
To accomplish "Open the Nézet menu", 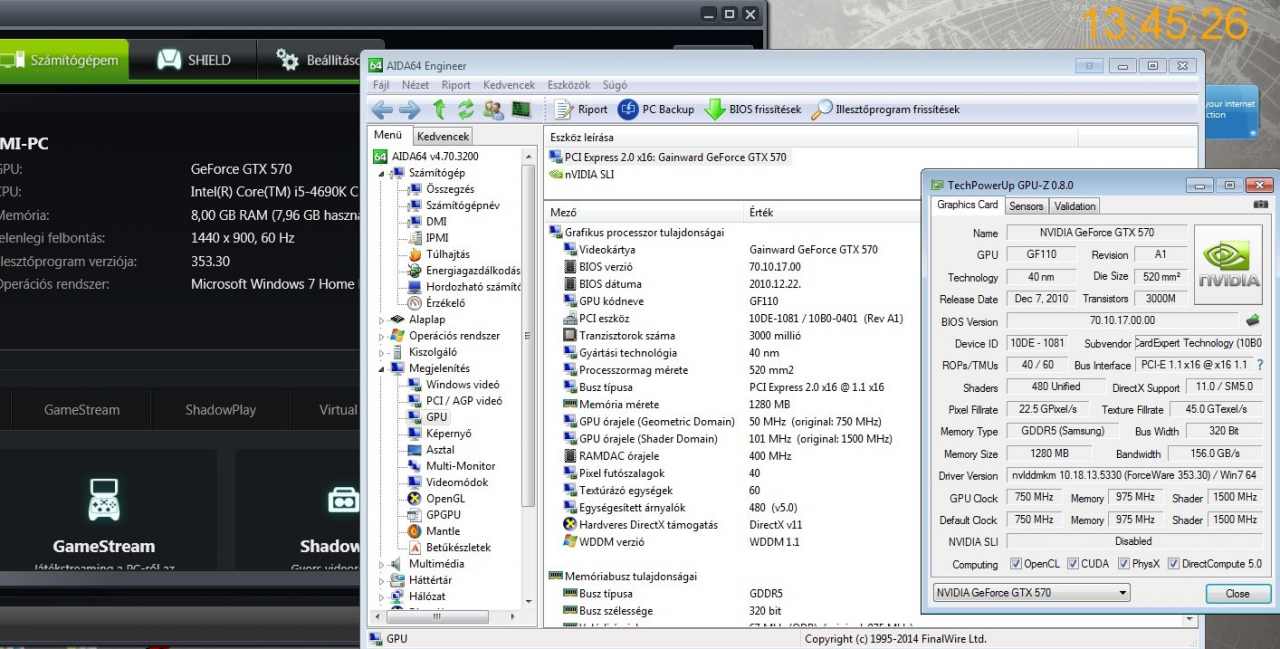I will point(415,85).
